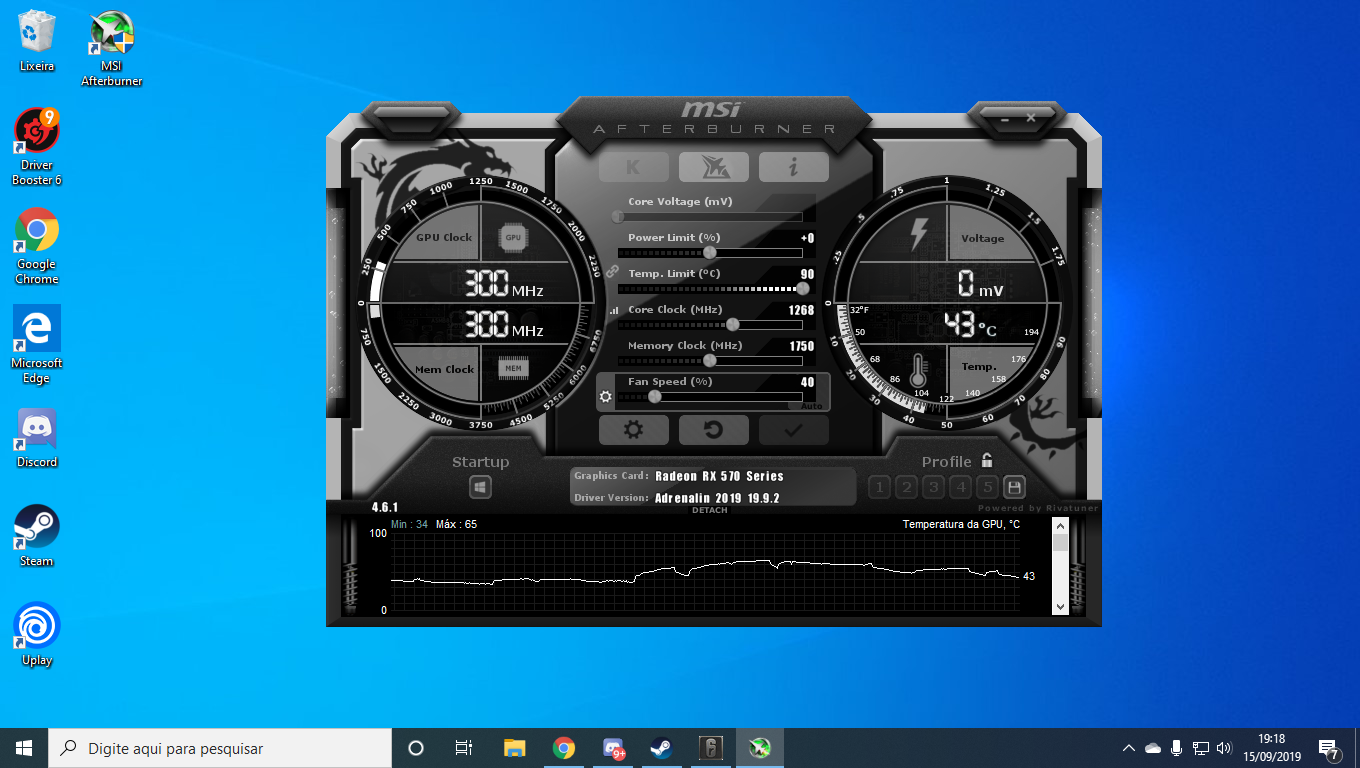Click the Radeon RX 570 Series text

point(719,476)
